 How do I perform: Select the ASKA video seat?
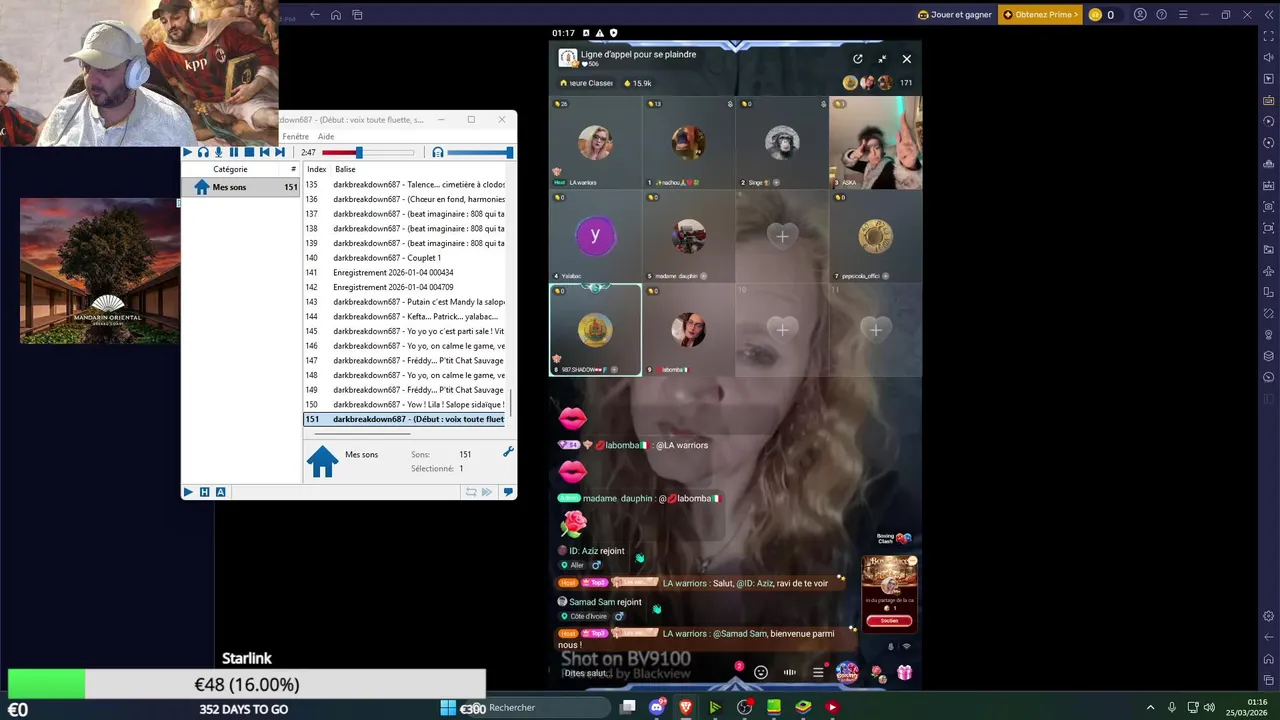[876, 143]
